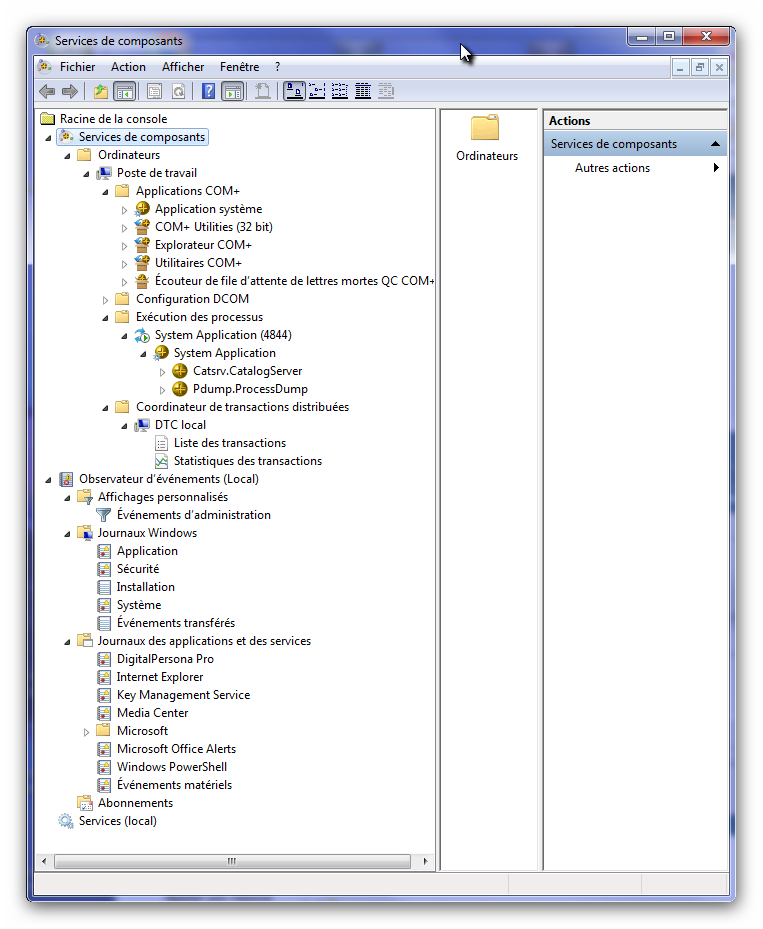Select the Pdump.ProcessDump component
The height and width of the screenshot is (929, 763).
point(250,389)
